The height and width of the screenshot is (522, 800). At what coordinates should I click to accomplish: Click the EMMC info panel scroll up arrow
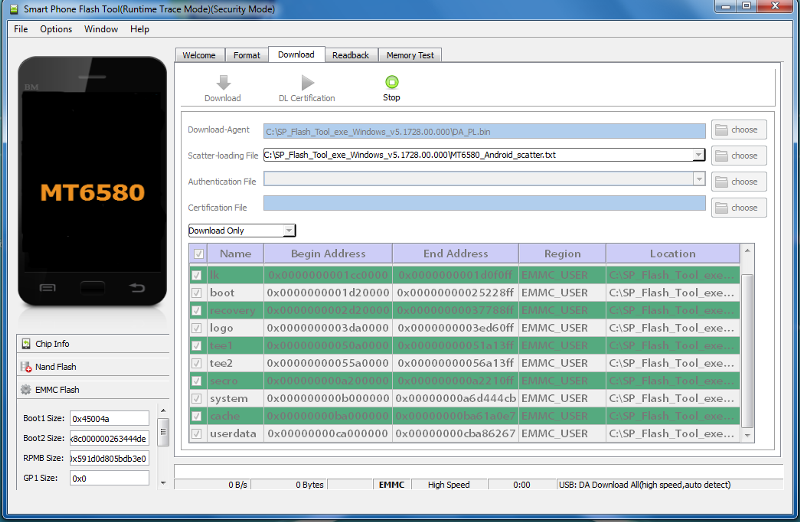click(163, 411)
